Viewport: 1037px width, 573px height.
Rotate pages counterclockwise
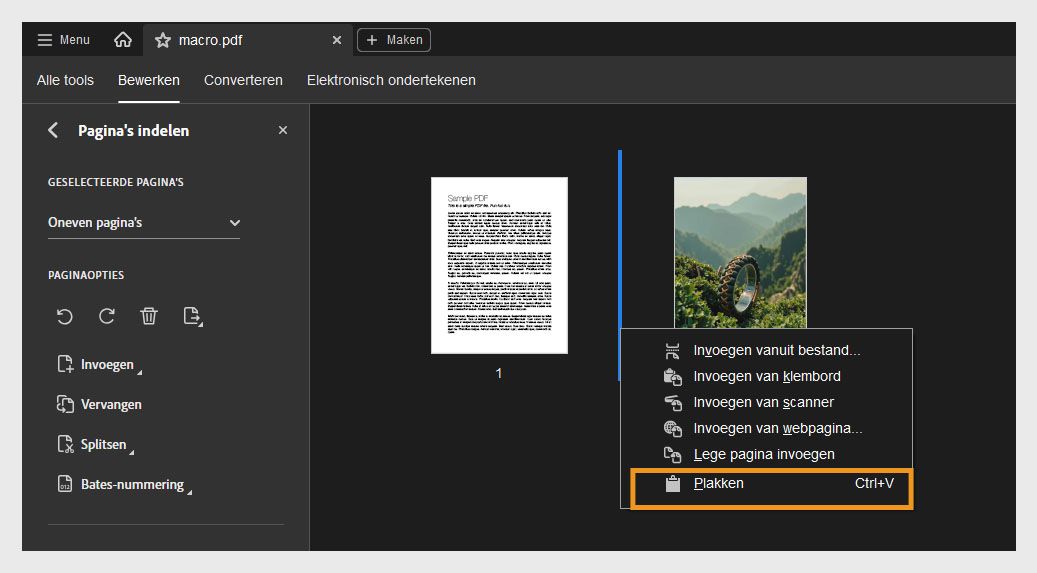(x=65, y=316)
